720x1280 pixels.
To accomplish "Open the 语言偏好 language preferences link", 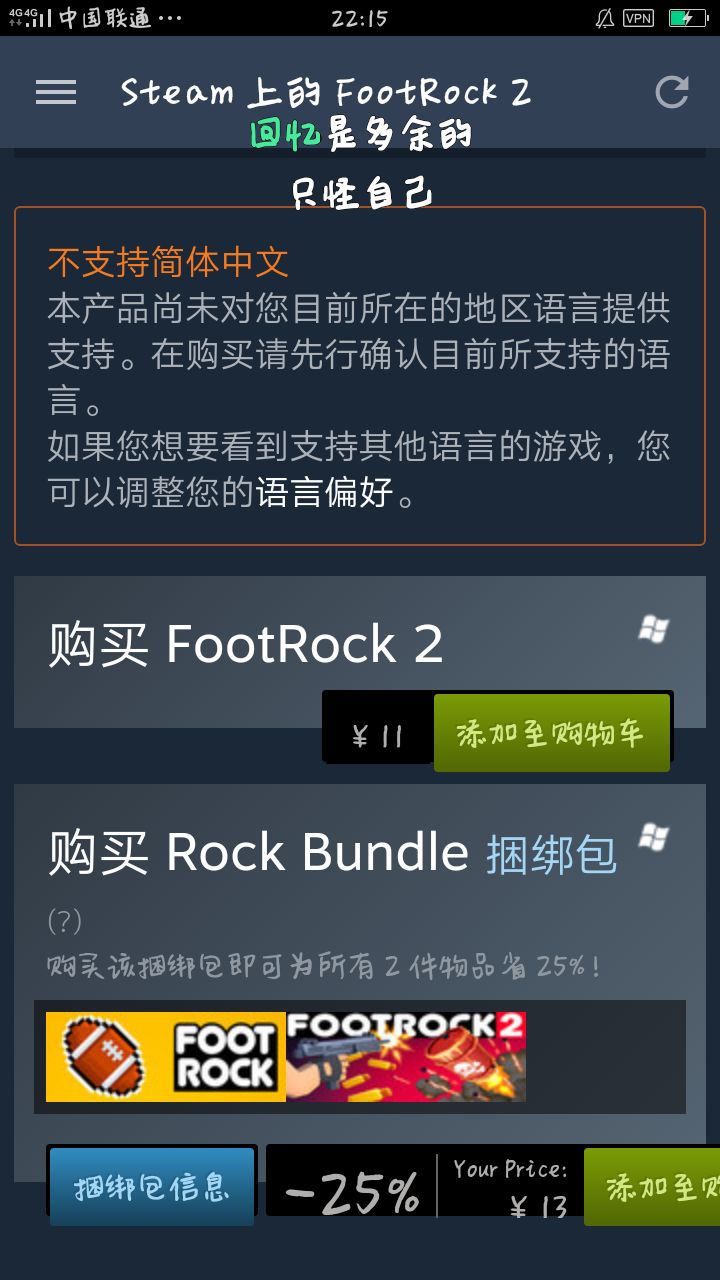I will click(x=324, y=492).
